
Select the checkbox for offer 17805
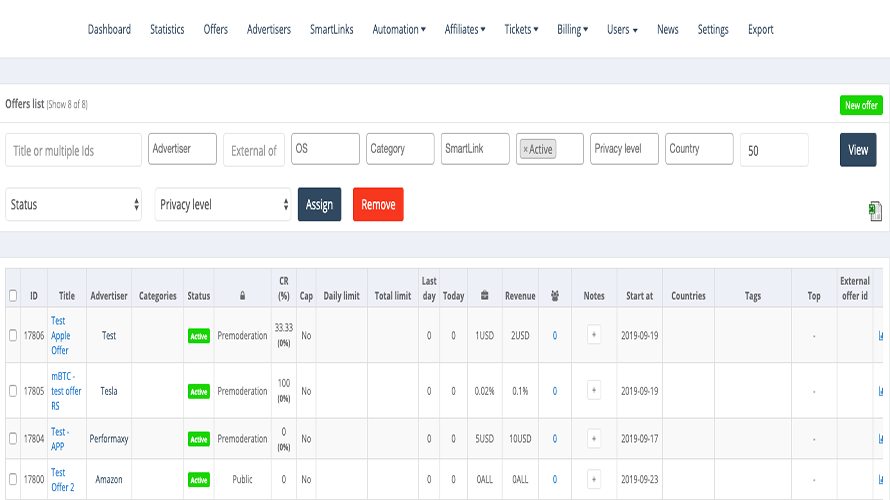tap(13, 391)
